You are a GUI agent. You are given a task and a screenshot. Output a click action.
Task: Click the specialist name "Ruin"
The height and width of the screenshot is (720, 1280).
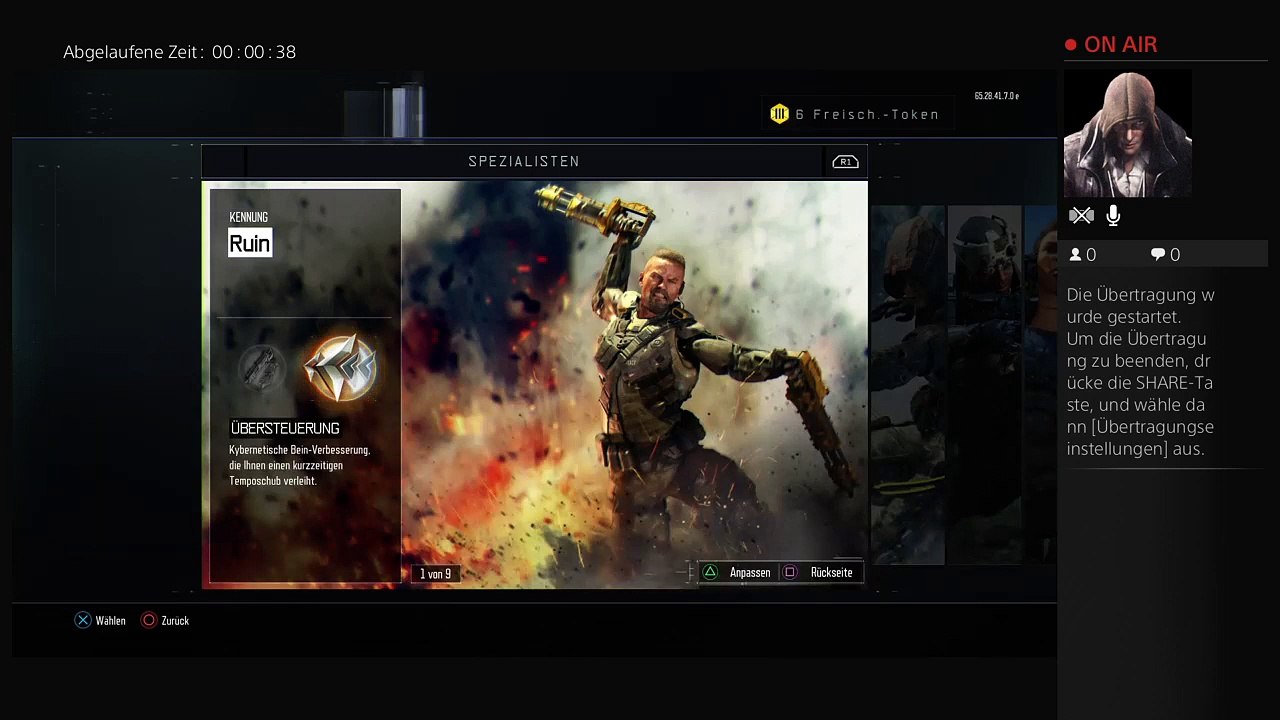[x=250, y=243]
